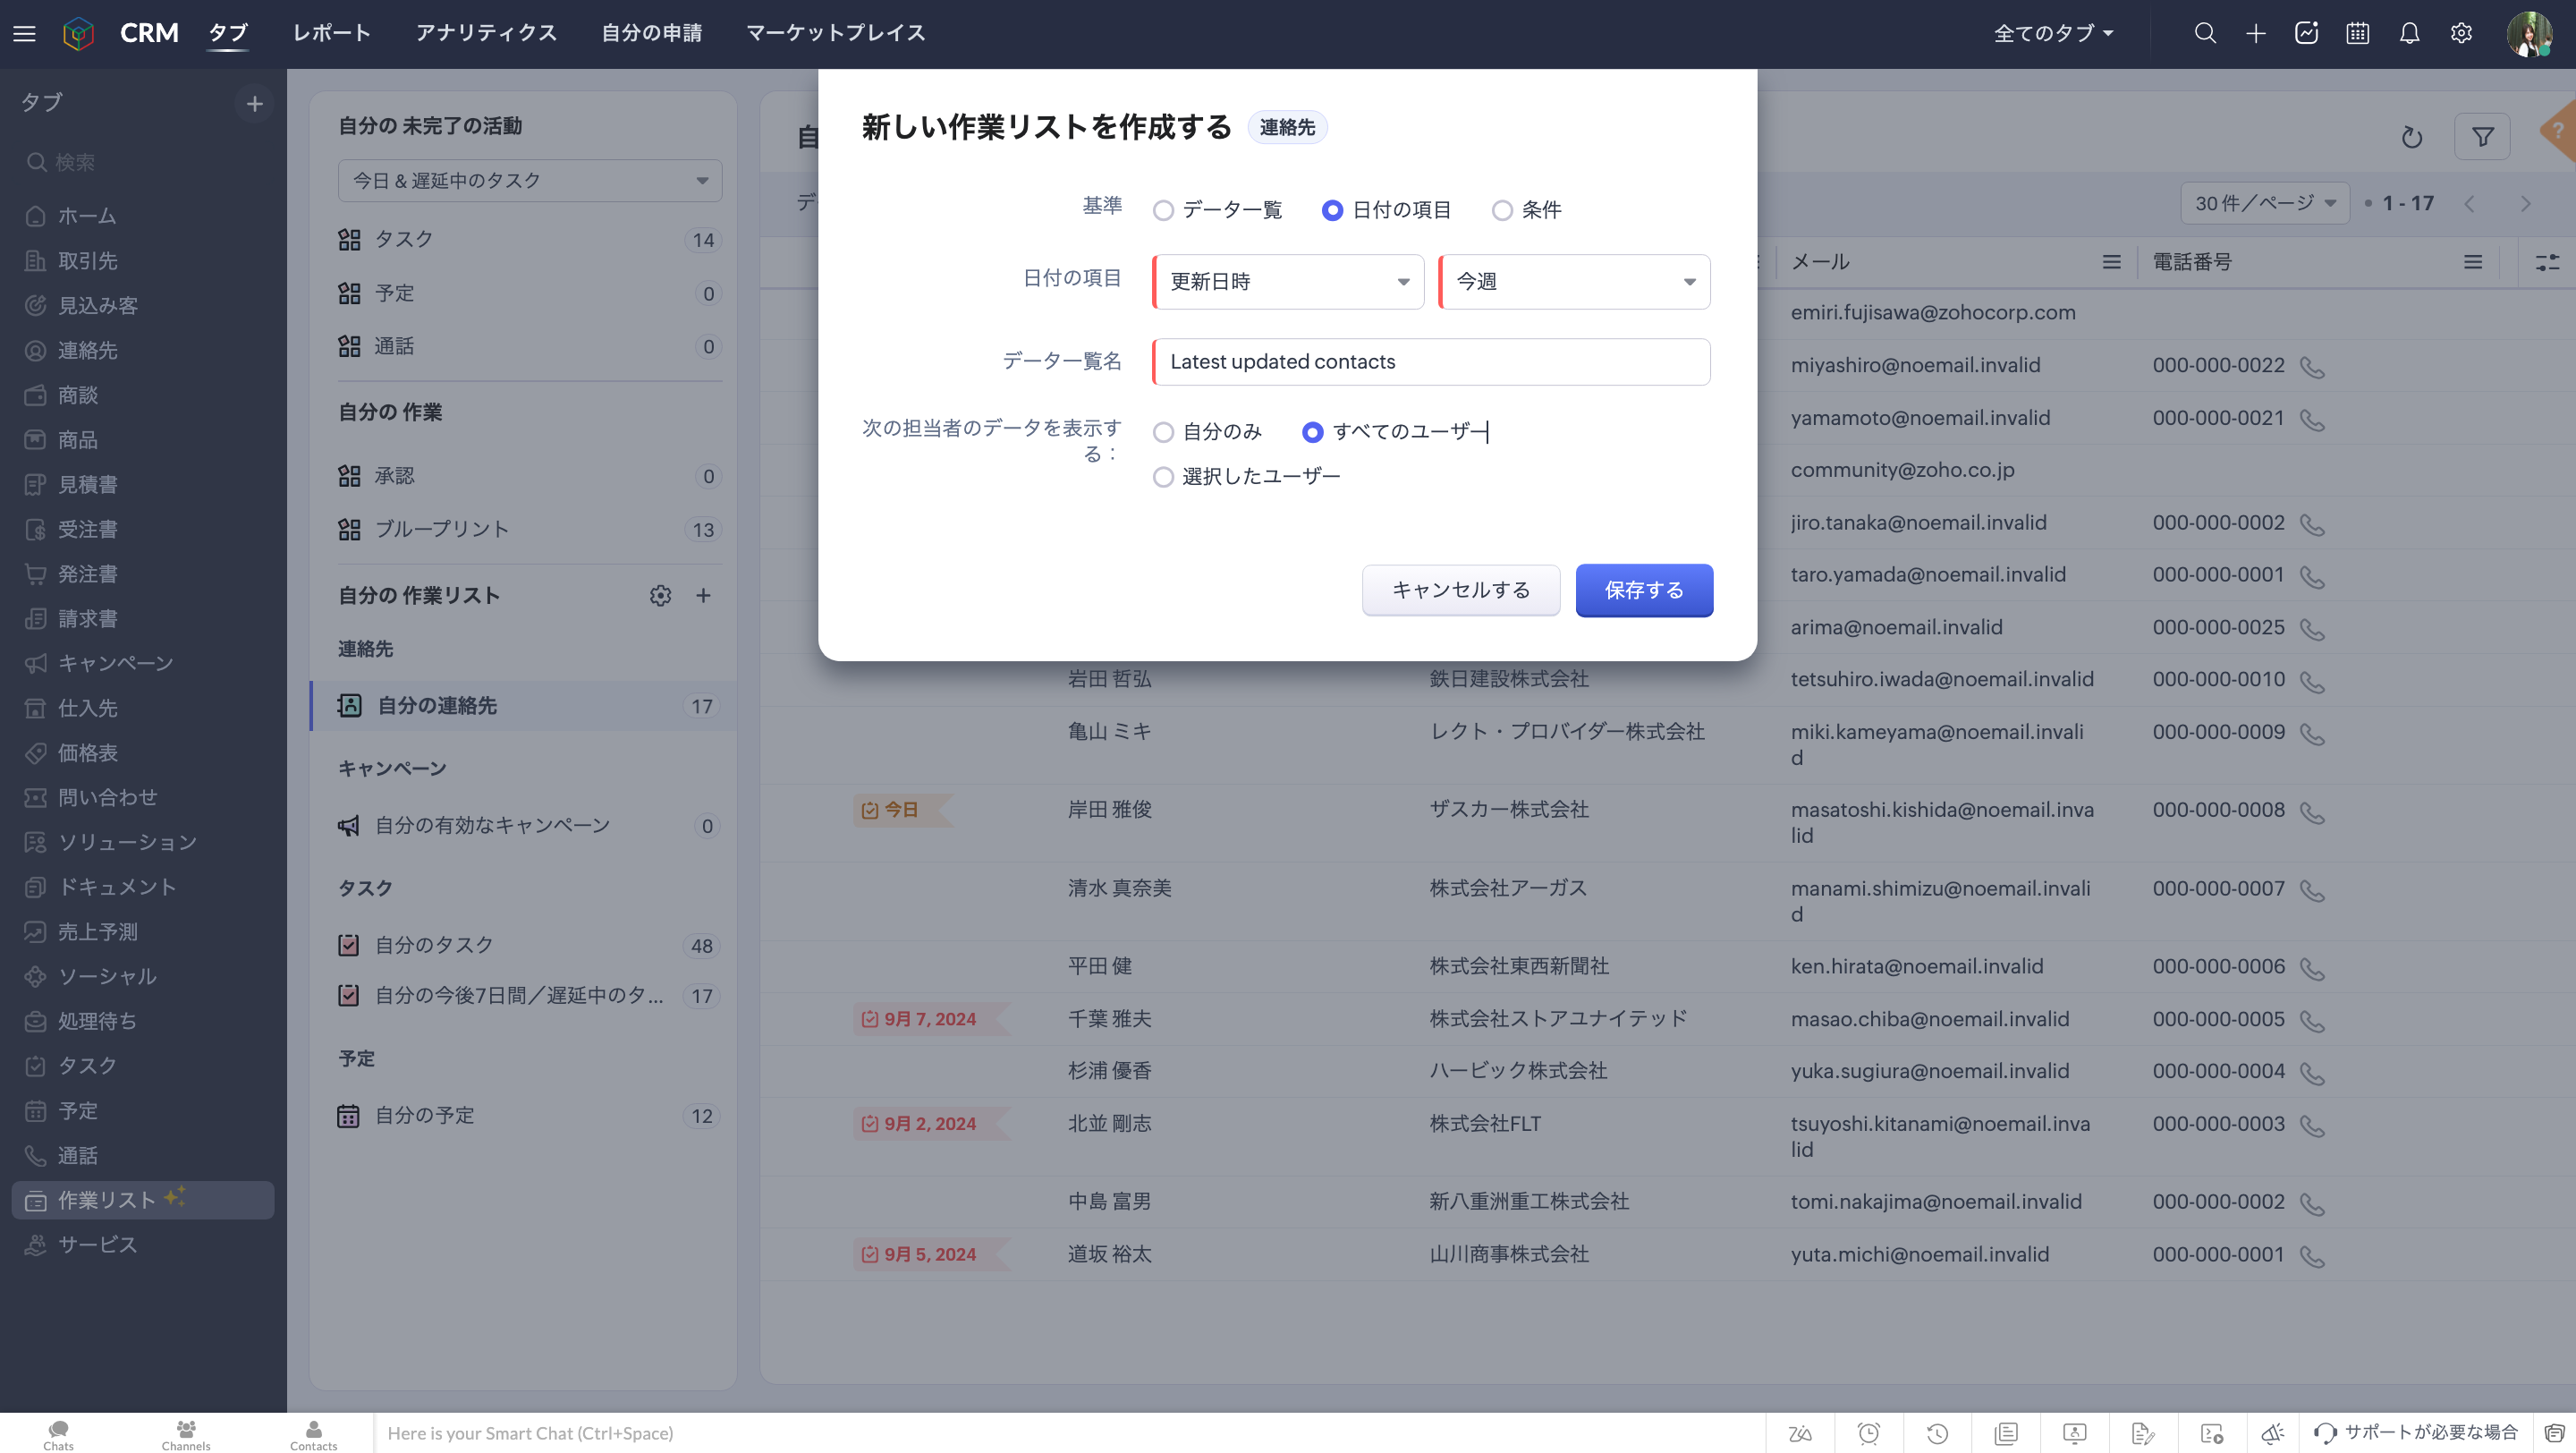Open アナリティクス menu item

pyautogui.click(x=486, y=33)
